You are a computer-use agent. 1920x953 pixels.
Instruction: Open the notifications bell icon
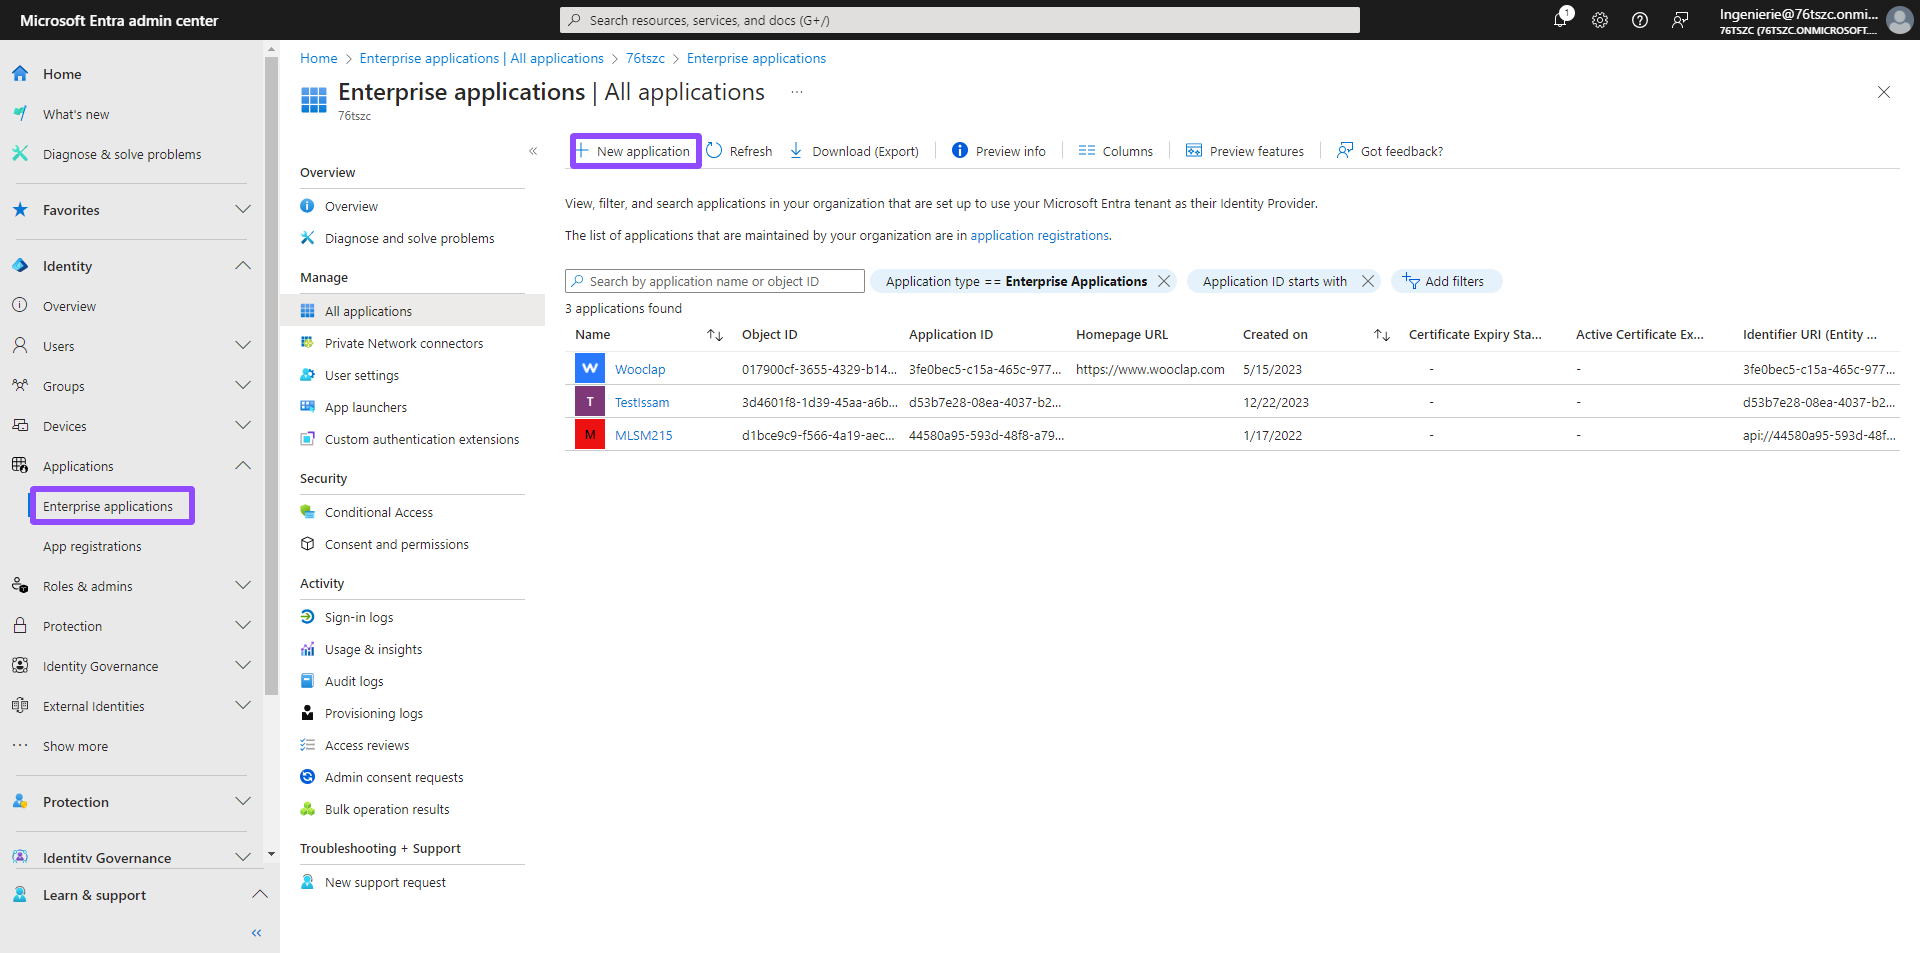pos(1560,20)
